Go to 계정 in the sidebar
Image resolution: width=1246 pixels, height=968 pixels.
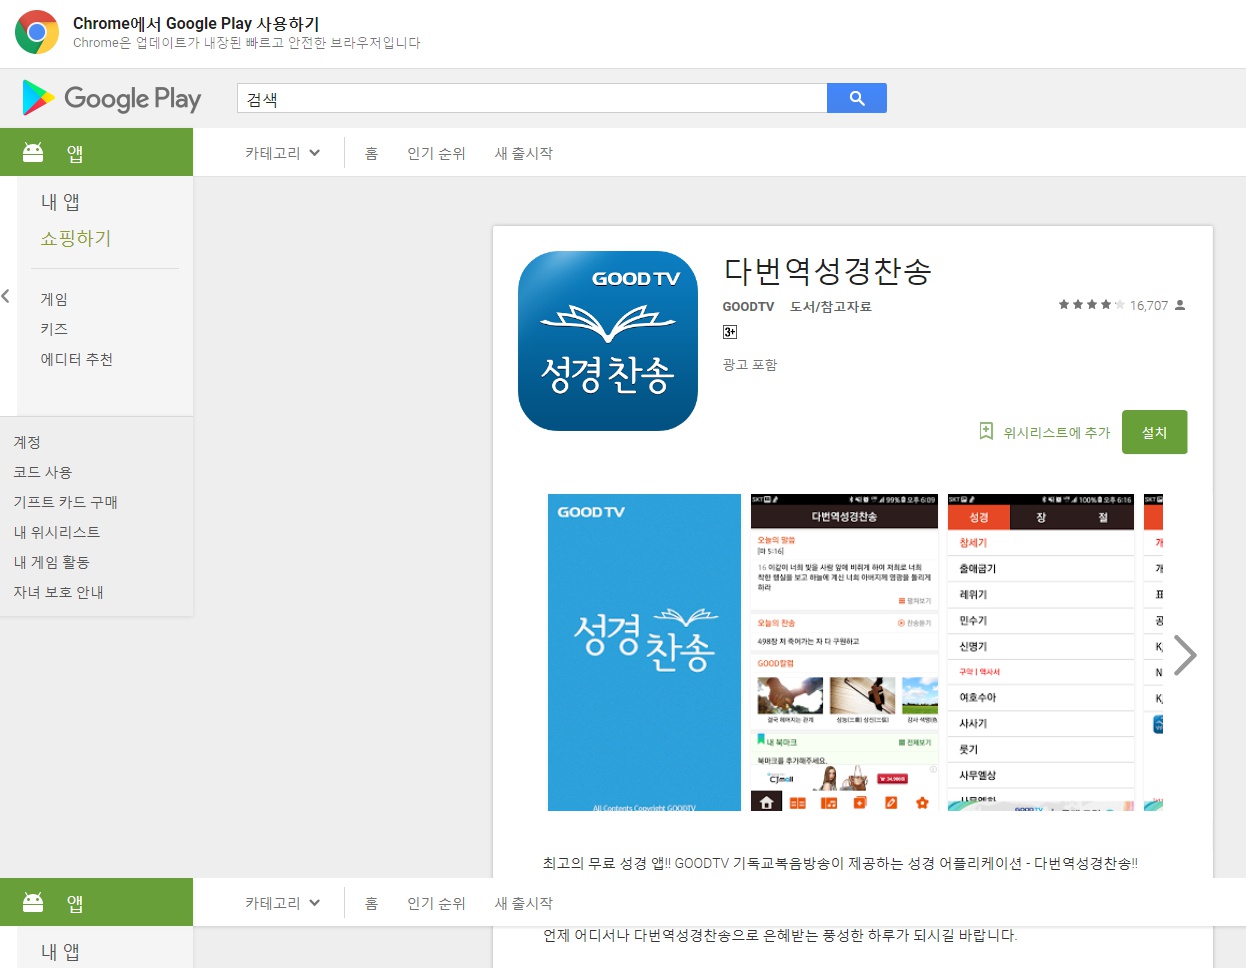click(27, 442)
